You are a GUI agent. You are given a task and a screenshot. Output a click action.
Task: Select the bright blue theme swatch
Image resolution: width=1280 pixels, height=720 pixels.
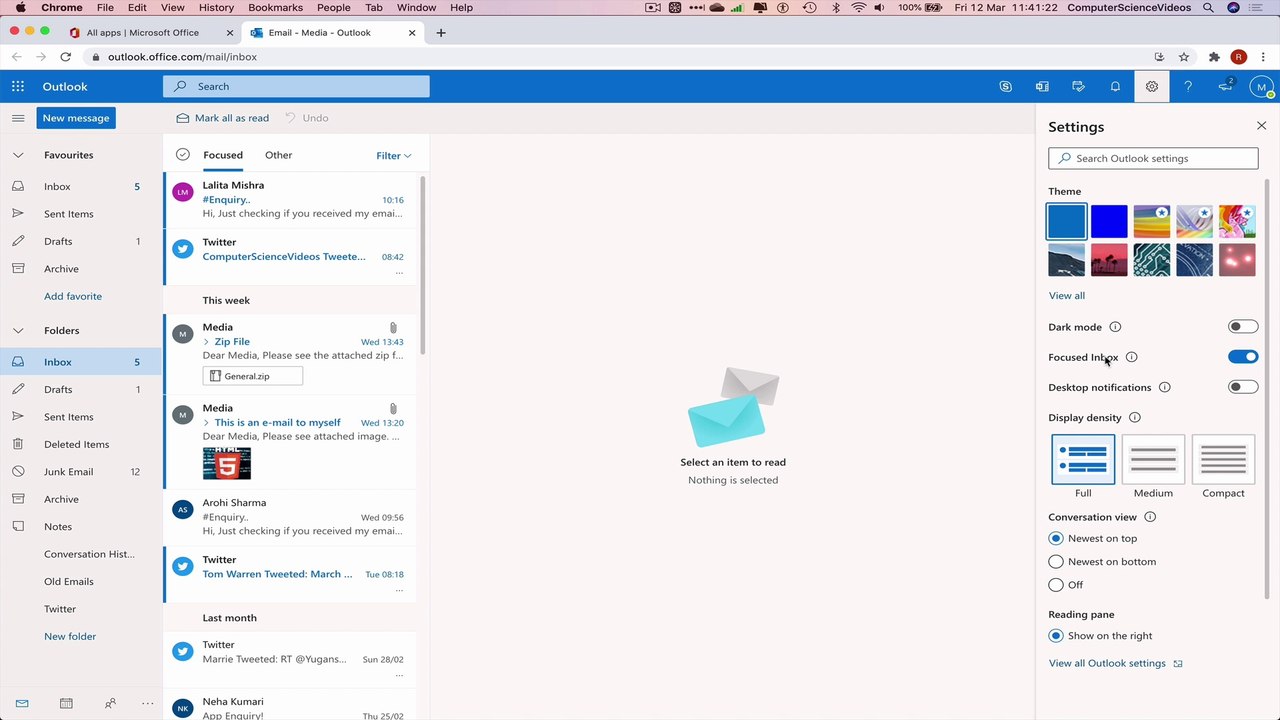tap(1109, 221)
